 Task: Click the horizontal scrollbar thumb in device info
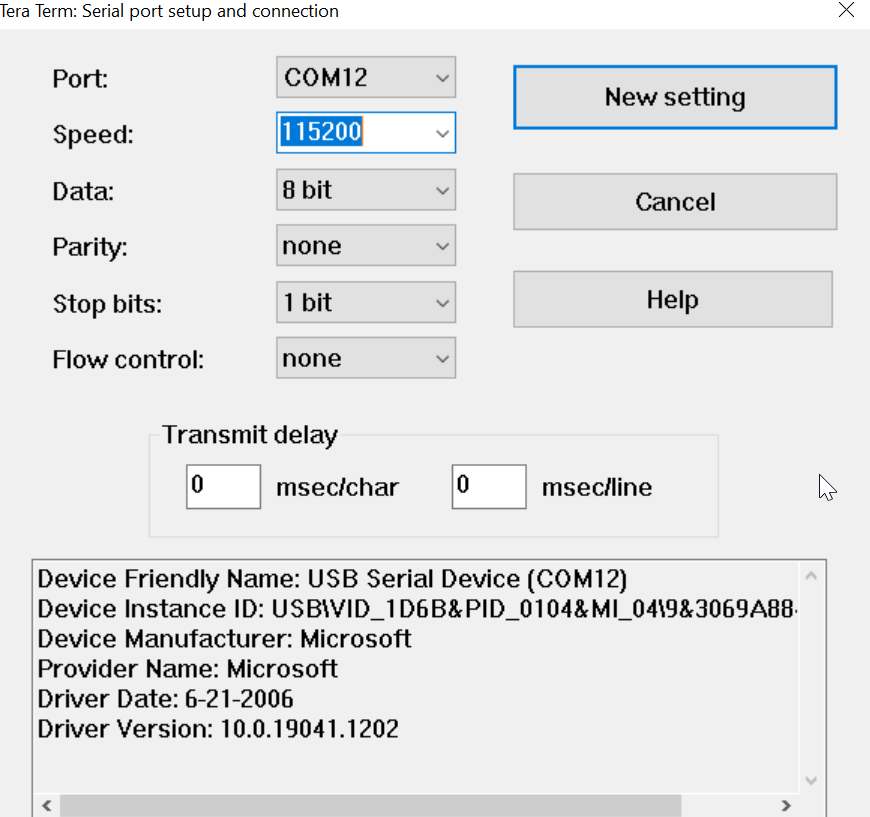(370, 806)
